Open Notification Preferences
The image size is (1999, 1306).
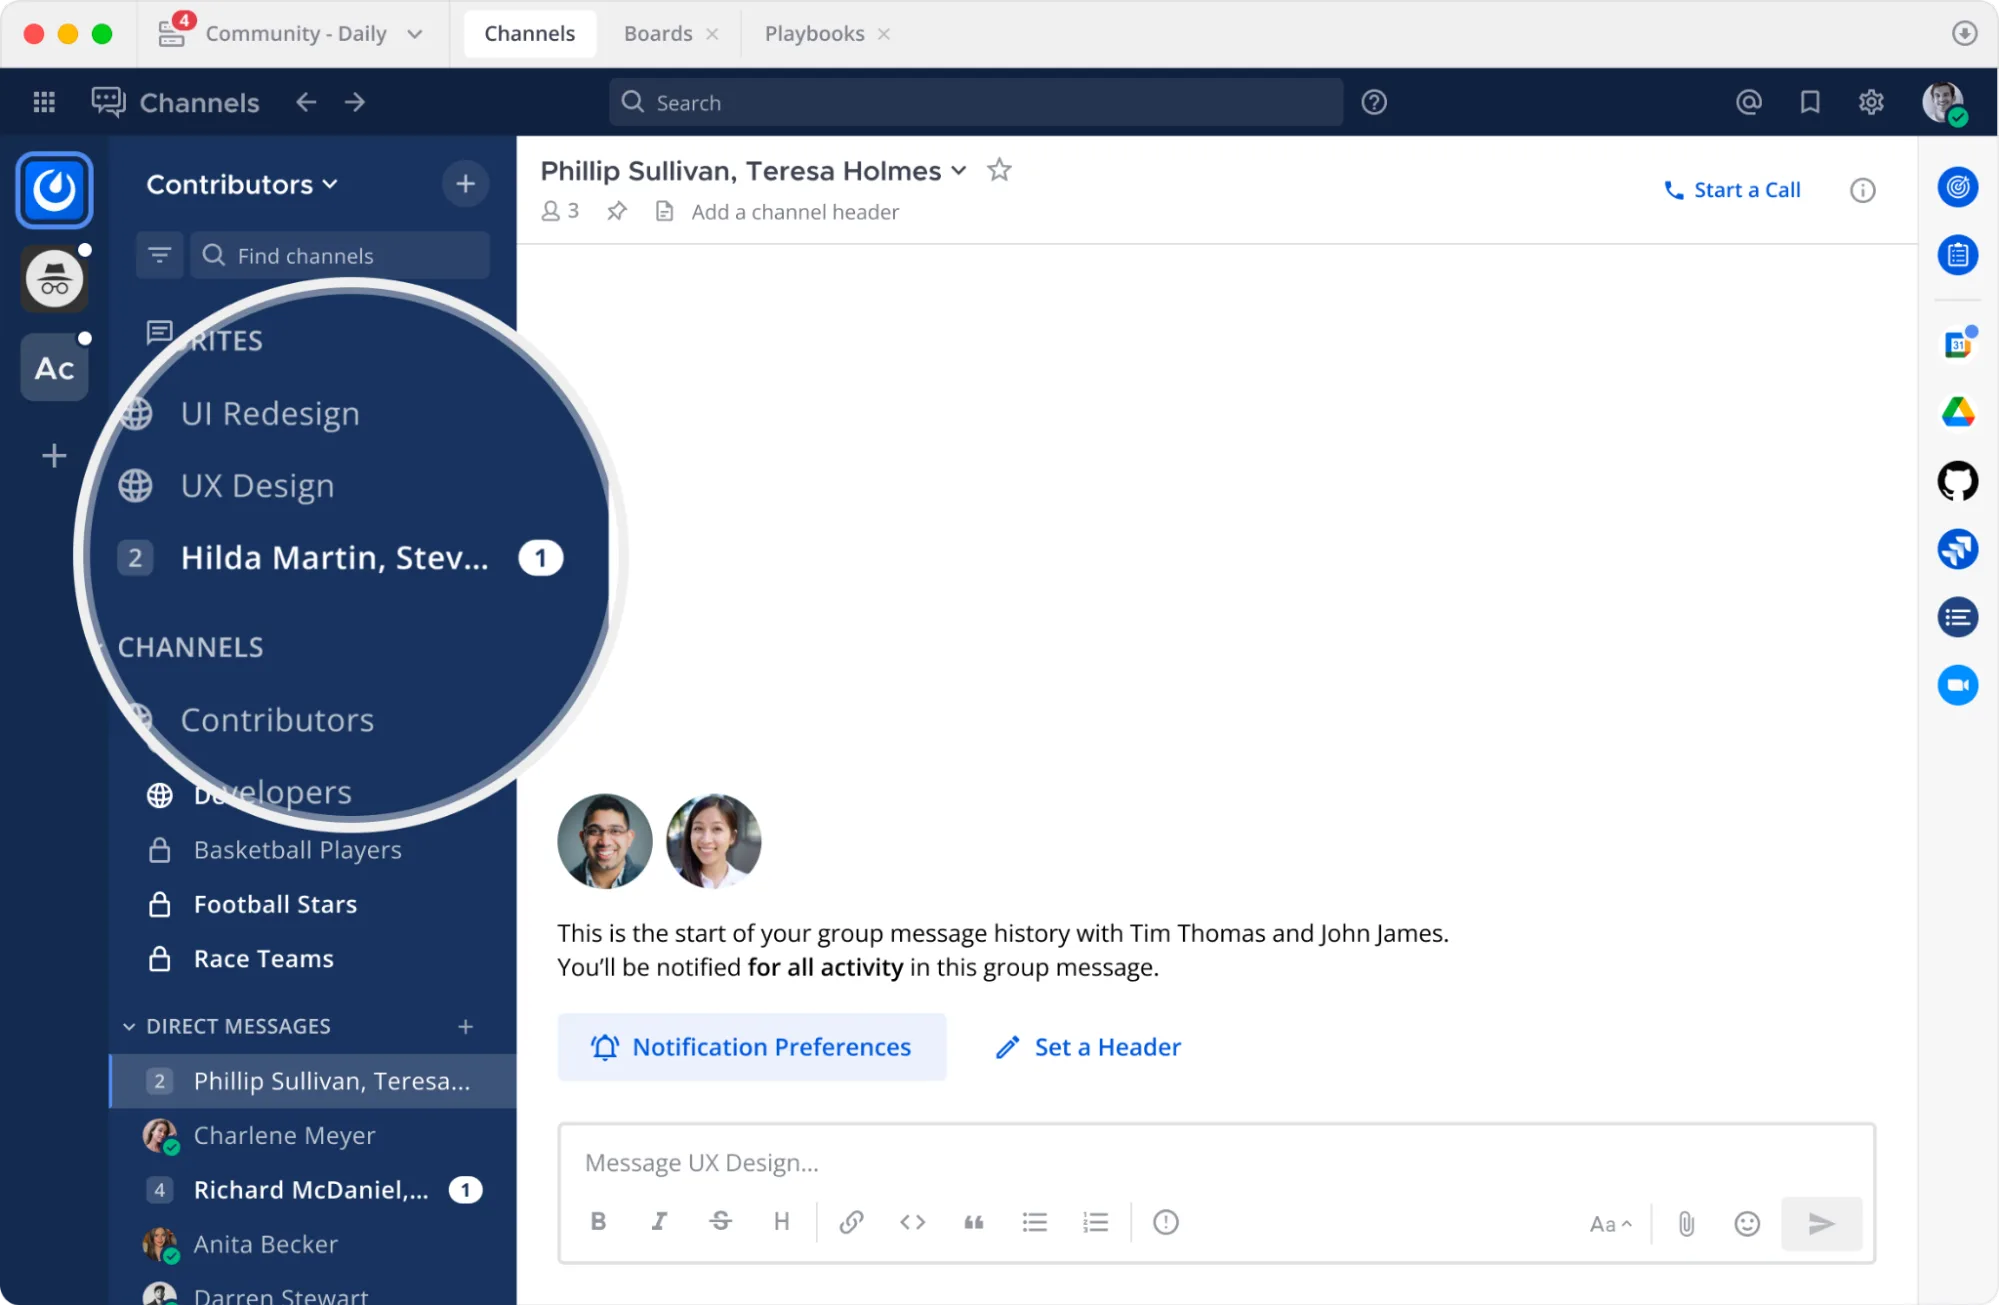(x=751, y=1047)
